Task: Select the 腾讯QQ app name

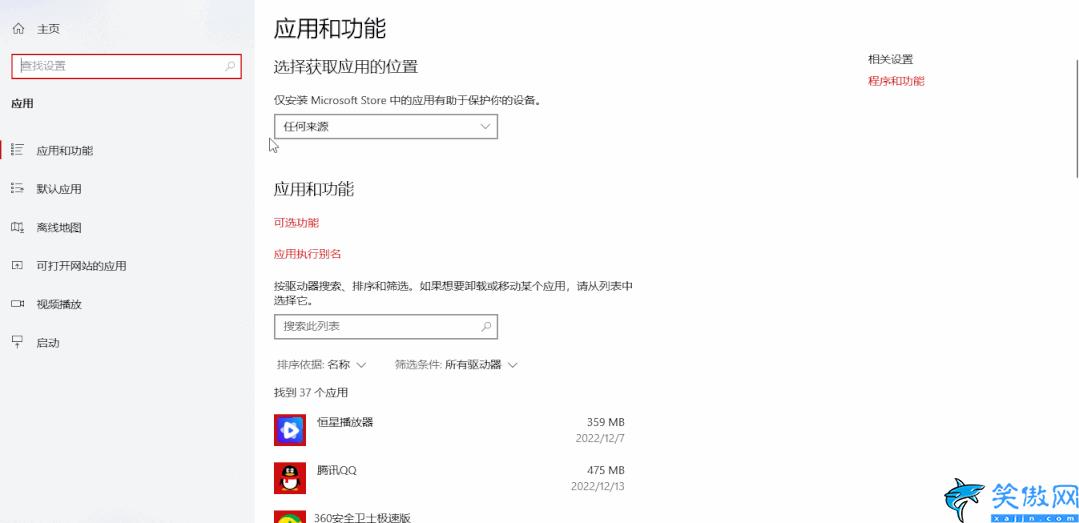Action: tap(336, 471)
